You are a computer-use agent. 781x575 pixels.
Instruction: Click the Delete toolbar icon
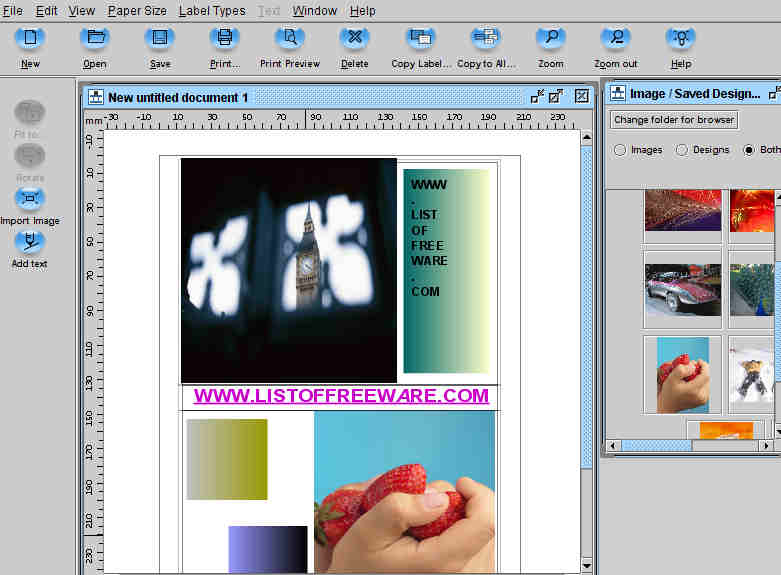(355, 39)
